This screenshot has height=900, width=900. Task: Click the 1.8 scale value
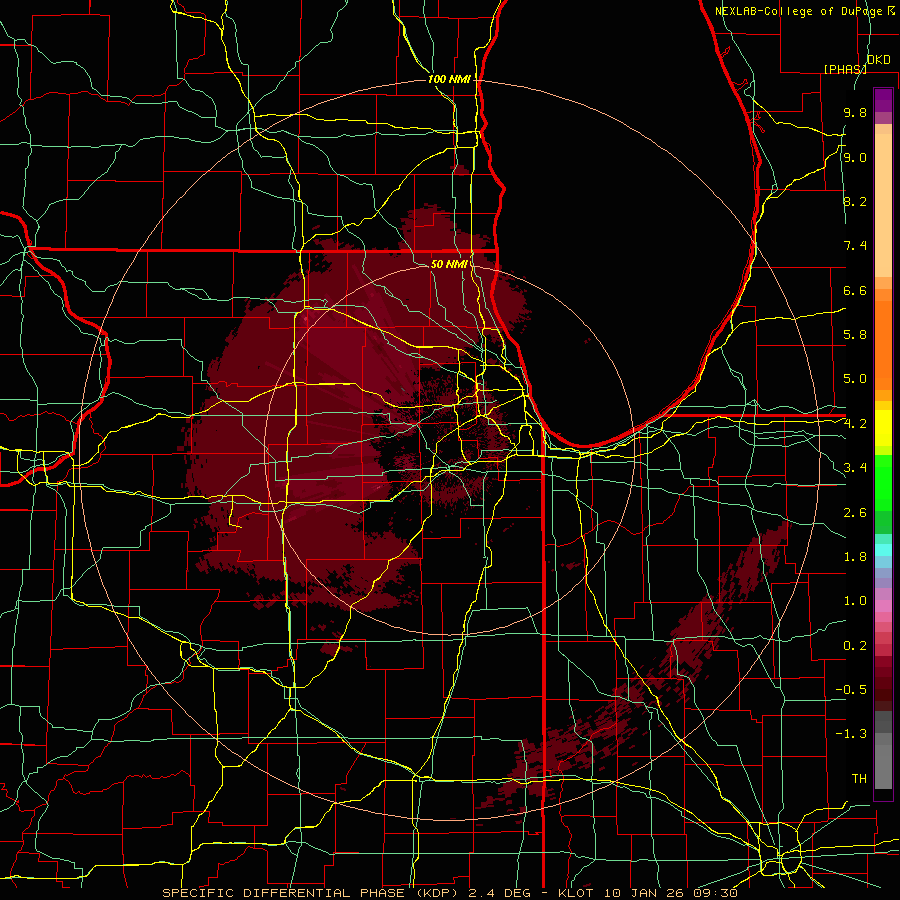(x=855, y=557)
